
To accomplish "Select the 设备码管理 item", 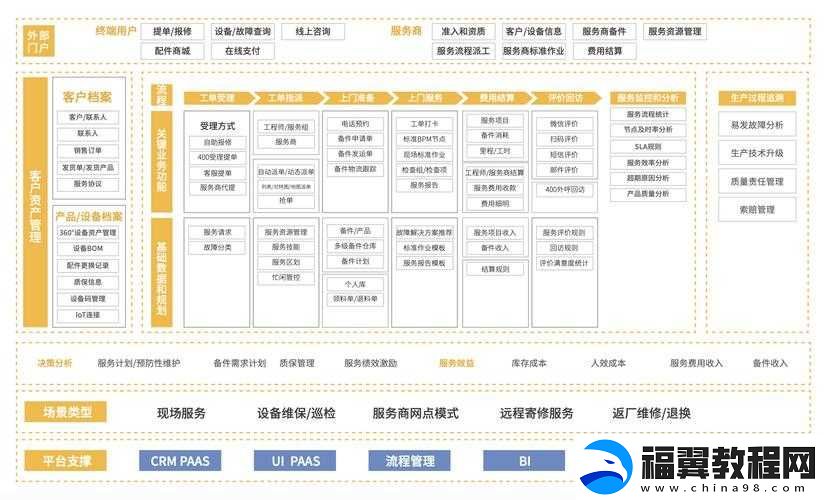I will (87, 299).
